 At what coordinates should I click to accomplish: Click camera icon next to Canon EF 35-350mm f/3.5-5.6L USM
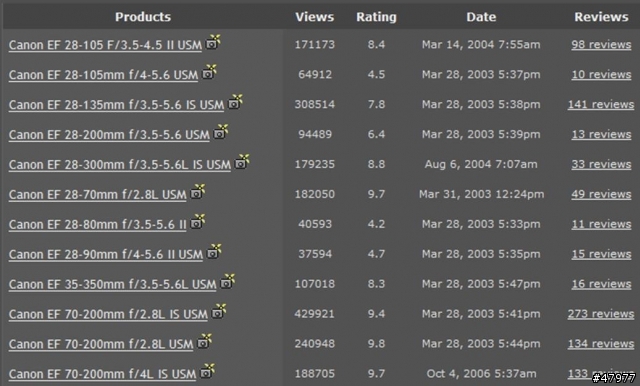coord(228,282)
